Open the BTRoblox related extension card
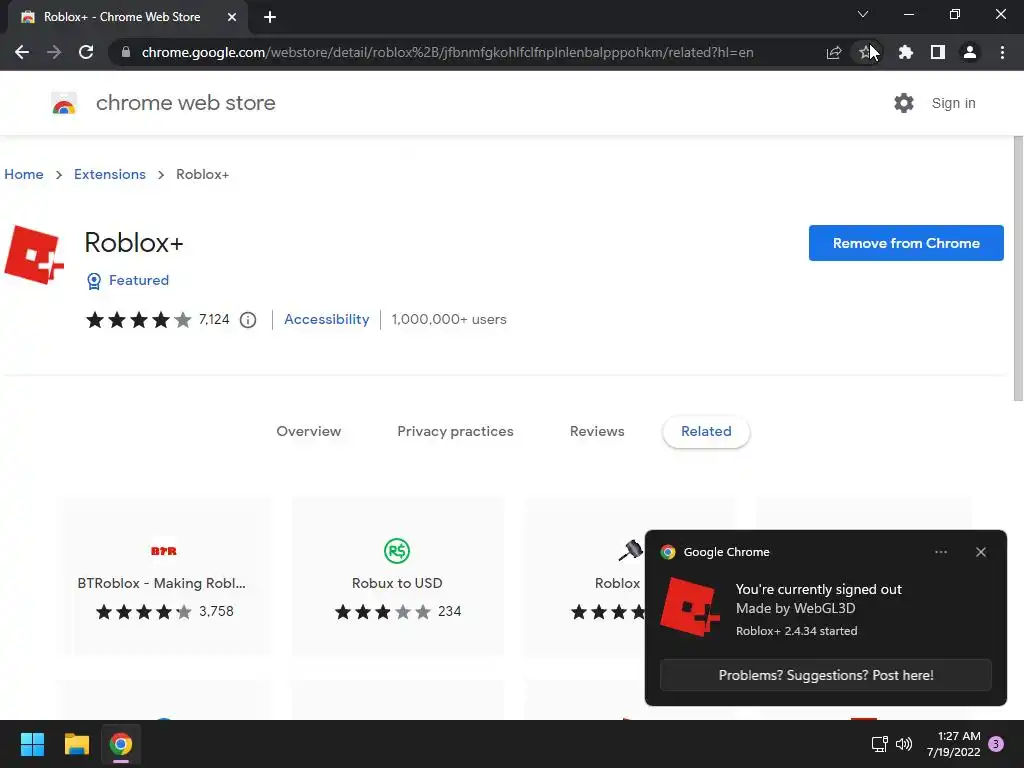Screen dimensions: 1024x768 click(163, 576)
